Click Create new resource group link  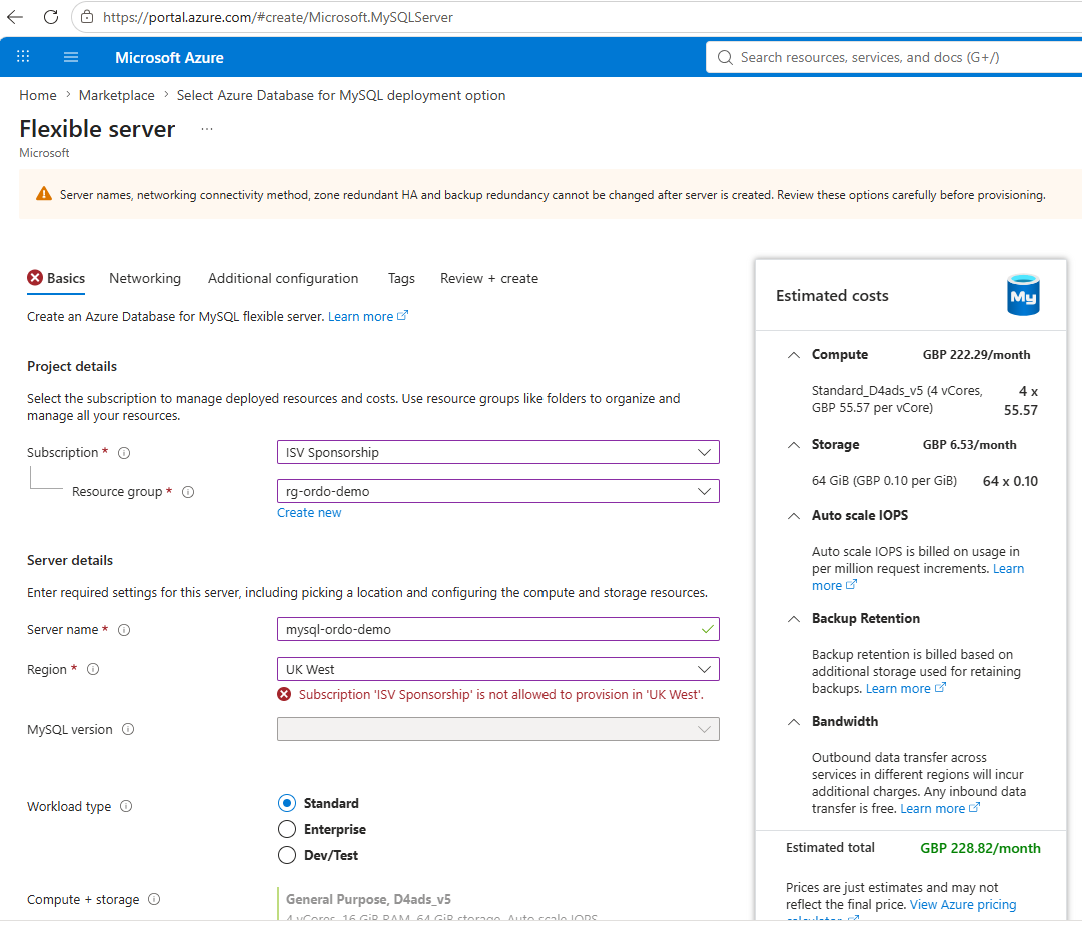(309, 513)
